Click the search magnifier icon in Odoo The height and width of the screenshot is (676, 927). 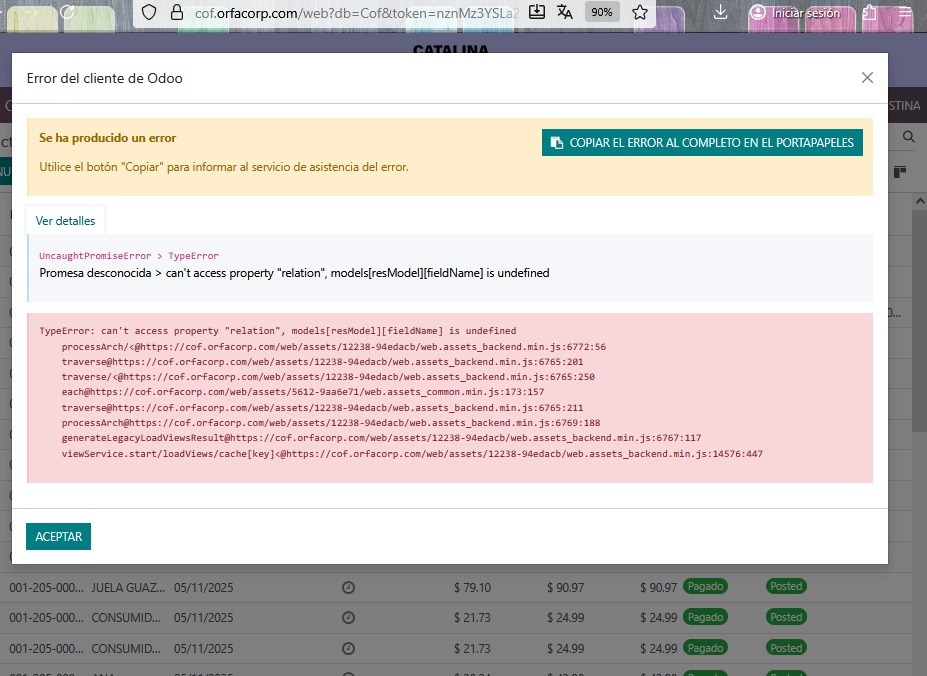tap(909, 137)
